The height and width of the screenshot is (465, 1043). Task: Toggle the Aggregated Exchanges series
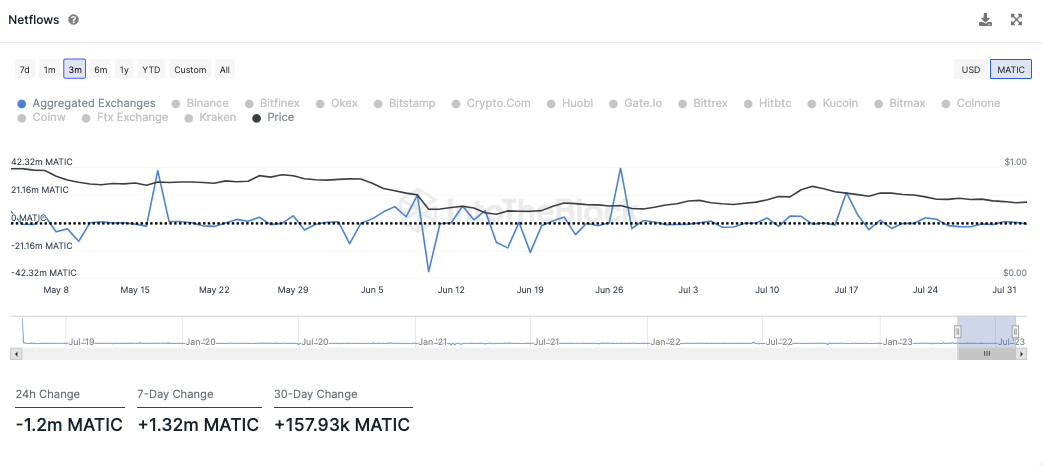[x=93, y=103]
